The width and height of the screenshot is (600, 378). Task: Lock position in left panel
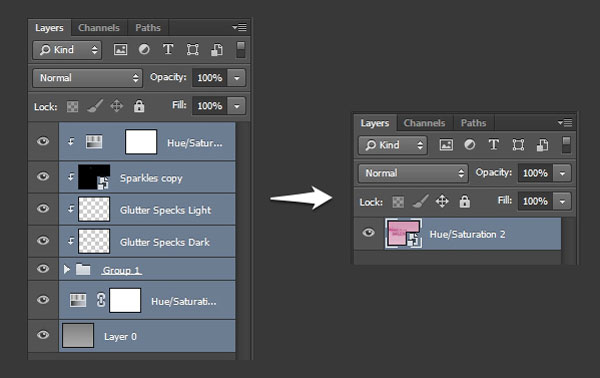[117, 106]
